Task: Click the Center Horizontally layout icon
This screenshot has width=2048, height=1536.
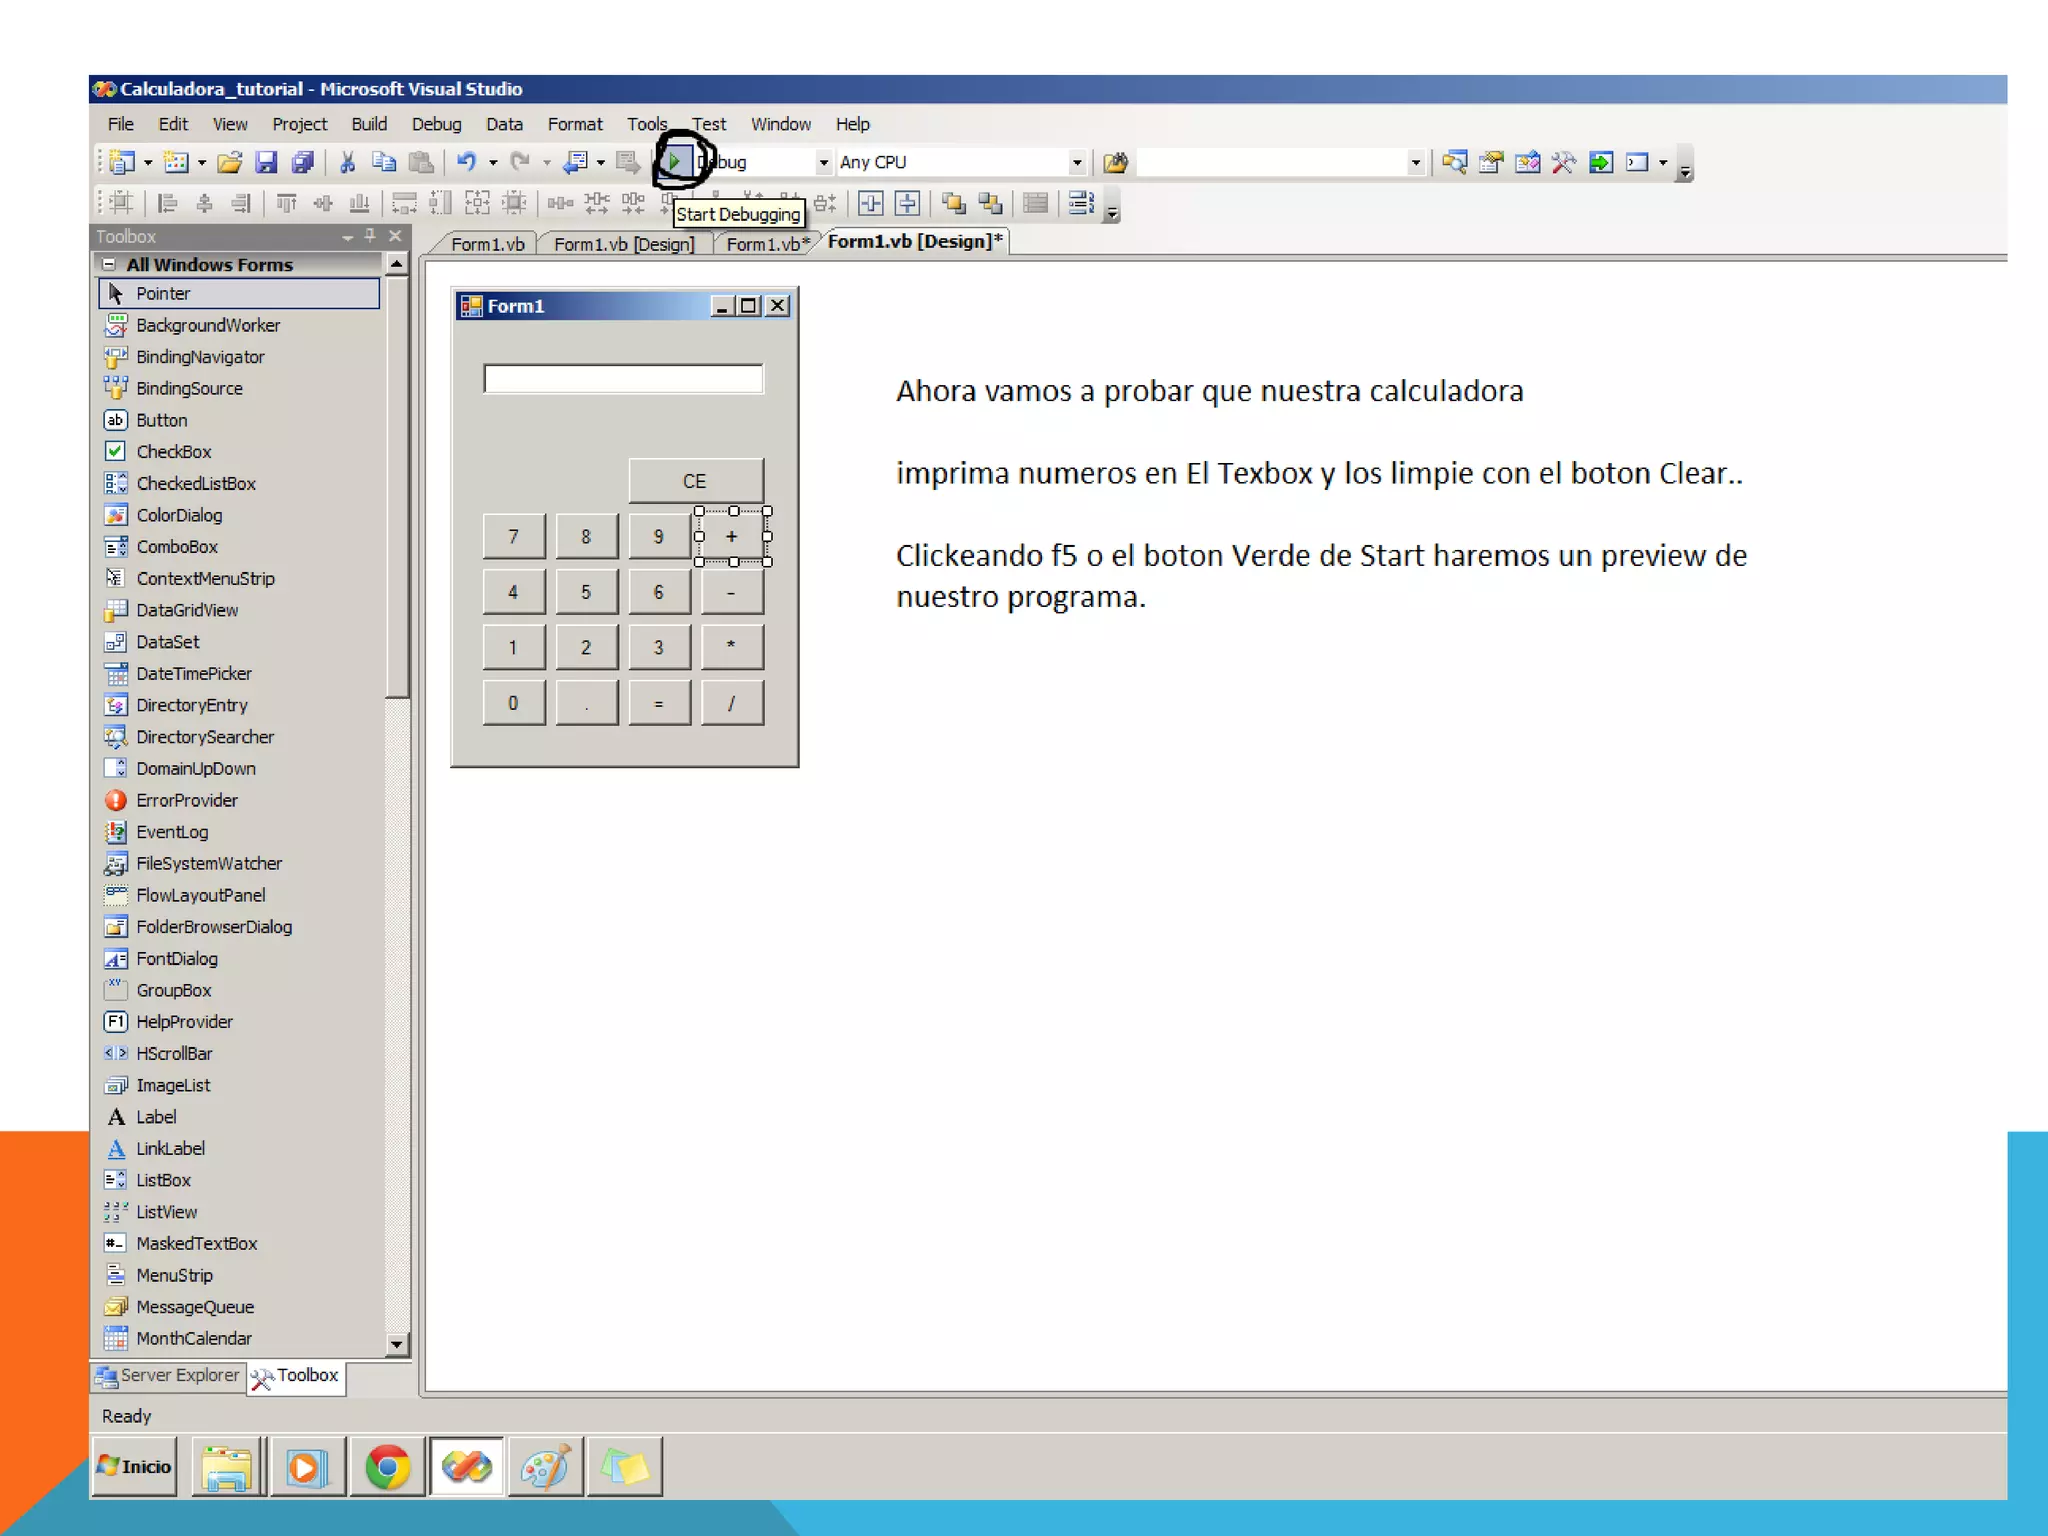Action: point(871,204)
